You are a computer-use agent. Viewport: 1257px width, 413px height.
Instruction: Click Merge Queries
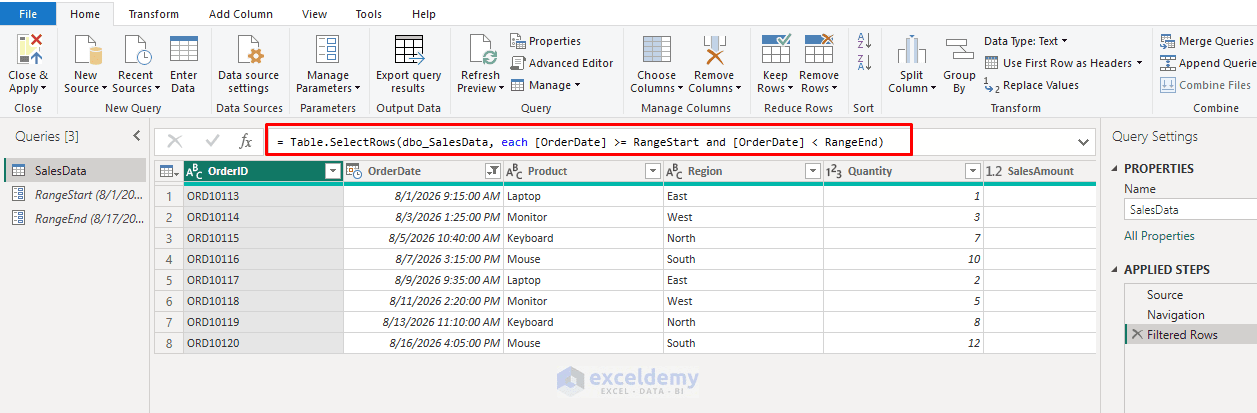[1207, 41]
